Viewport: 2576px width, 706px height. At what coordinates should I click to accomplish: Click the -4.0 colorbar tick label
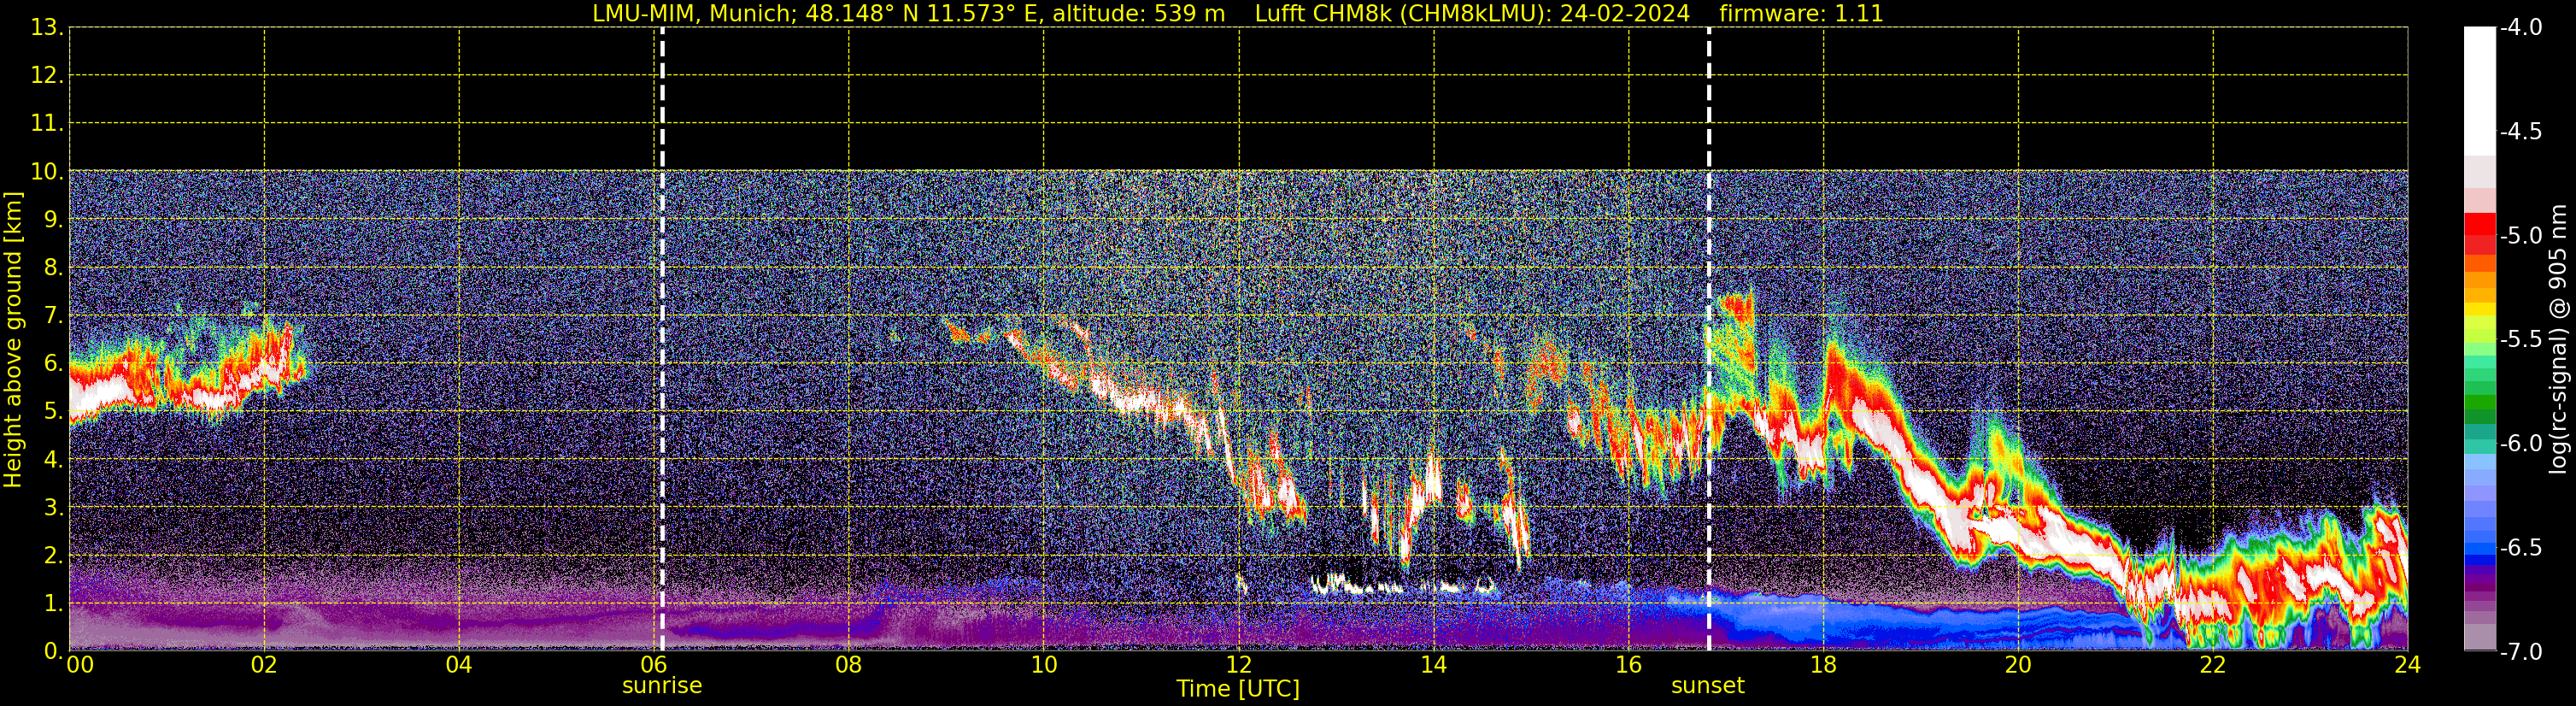coord(2521,28)
